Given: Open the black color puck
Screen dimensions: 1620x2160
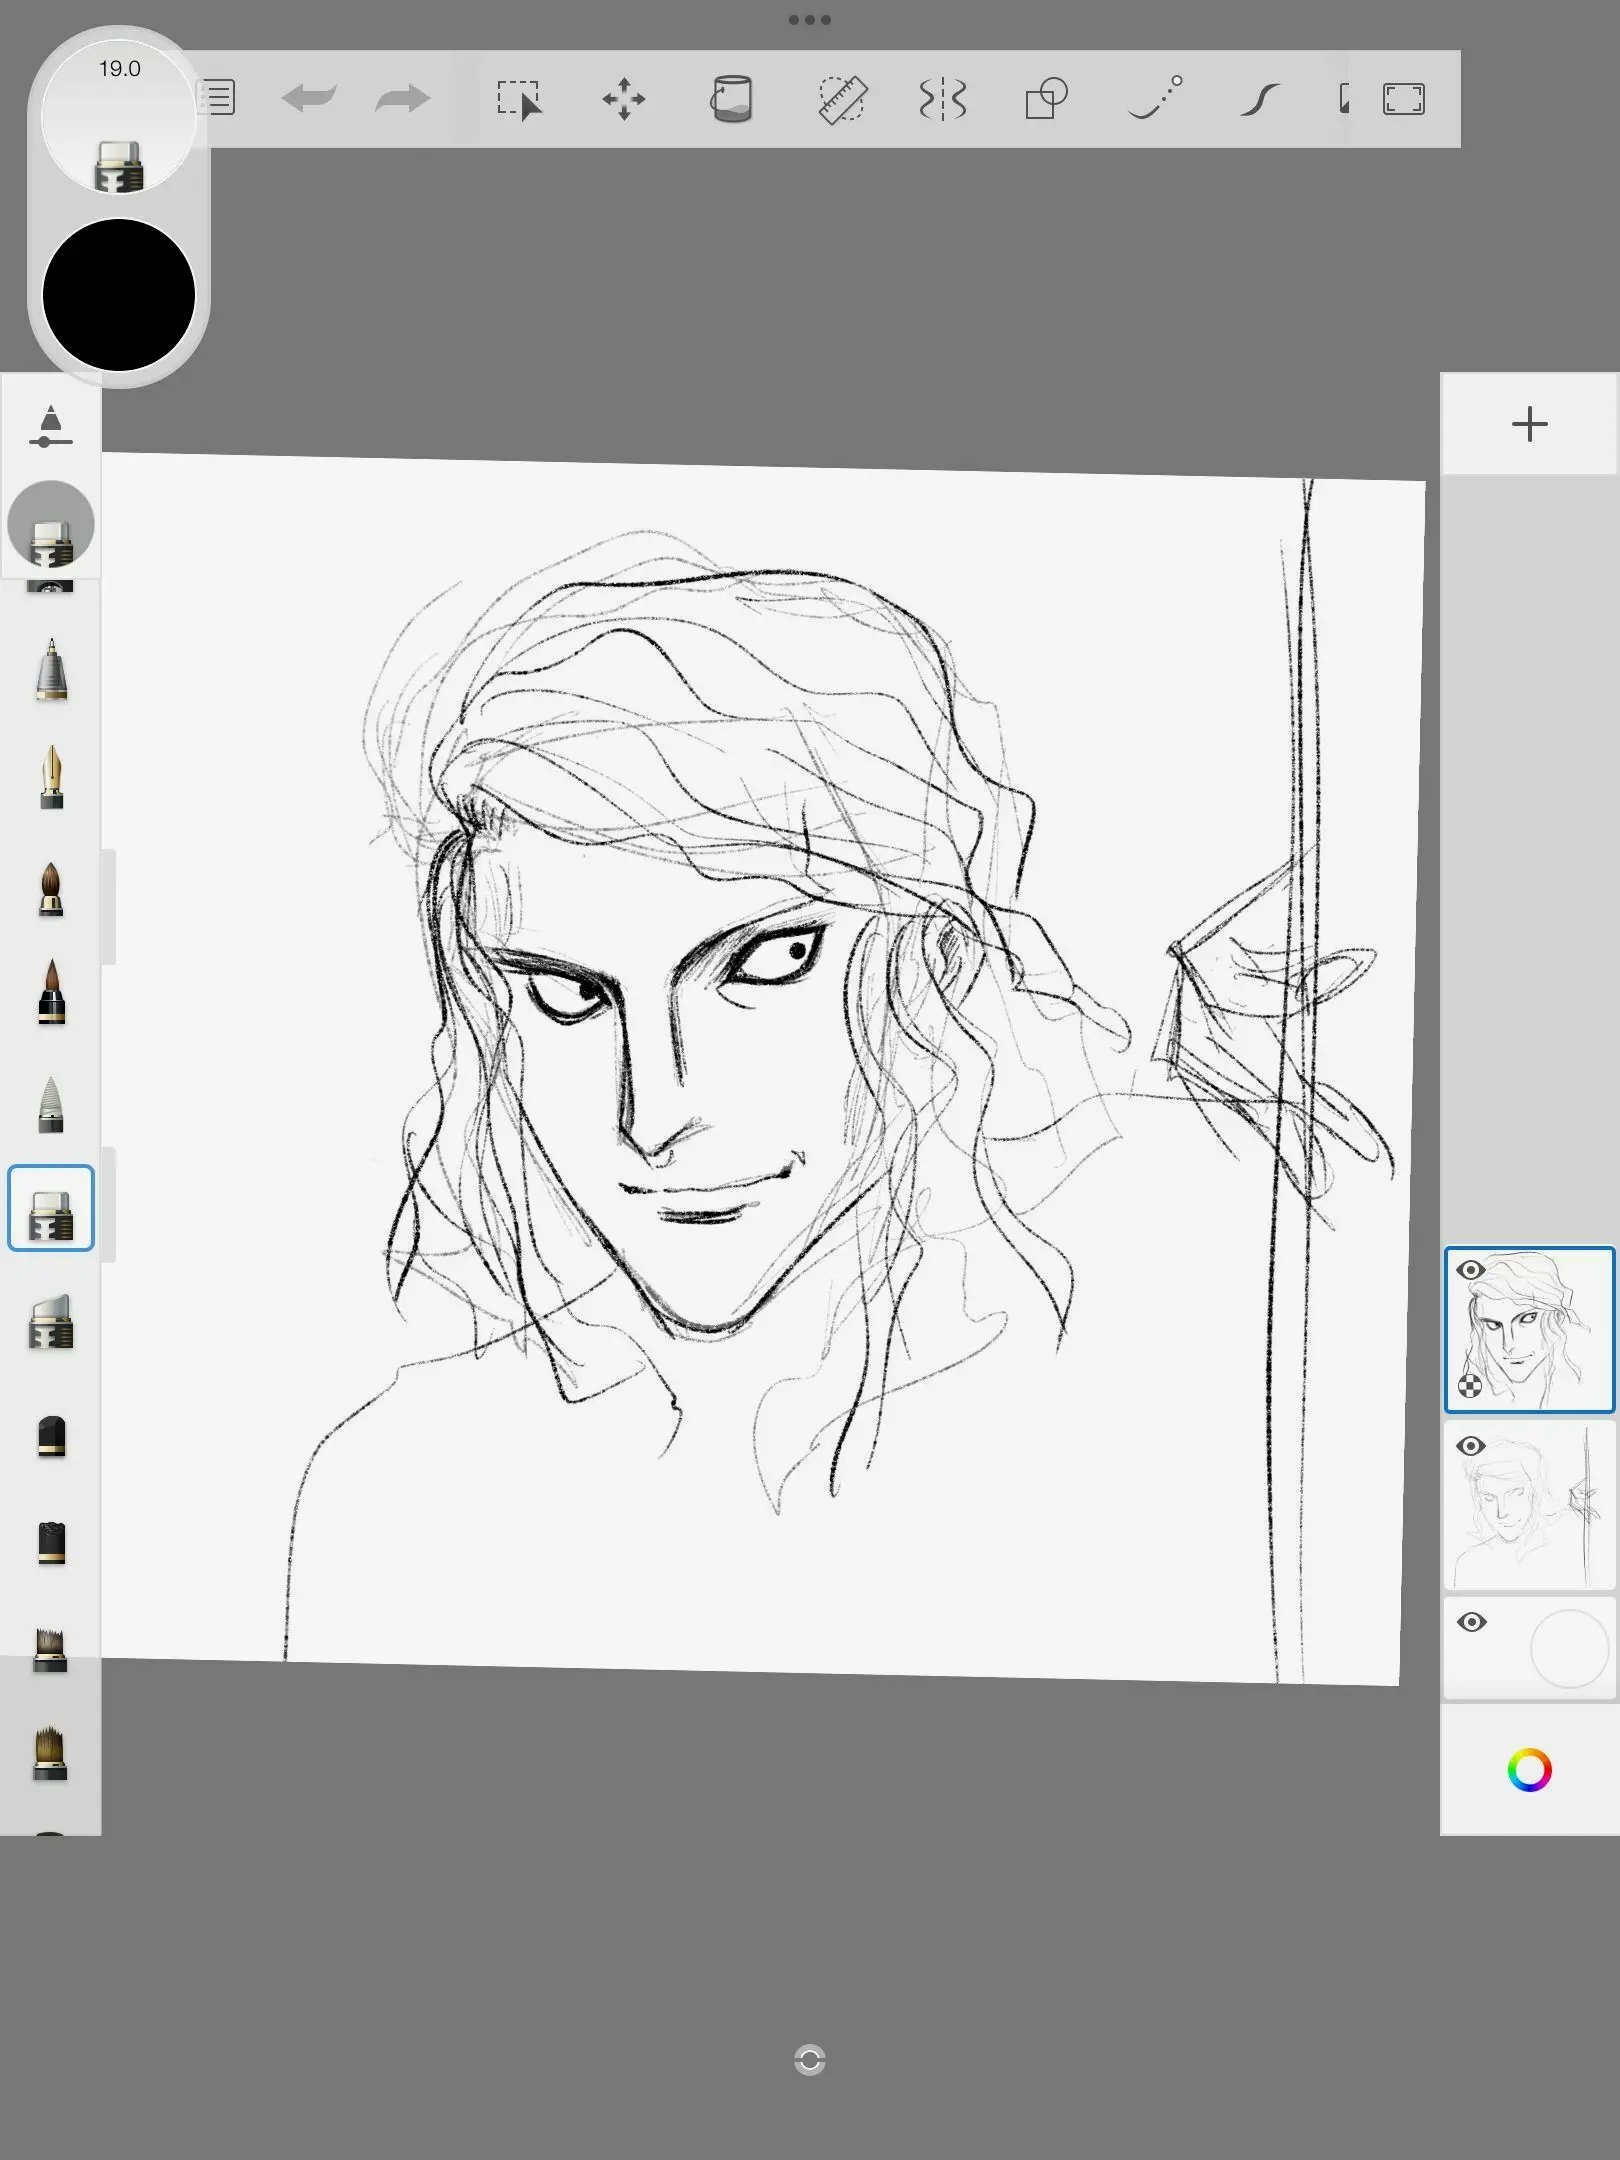Looking at the screenshot, I should click(119, 295).
